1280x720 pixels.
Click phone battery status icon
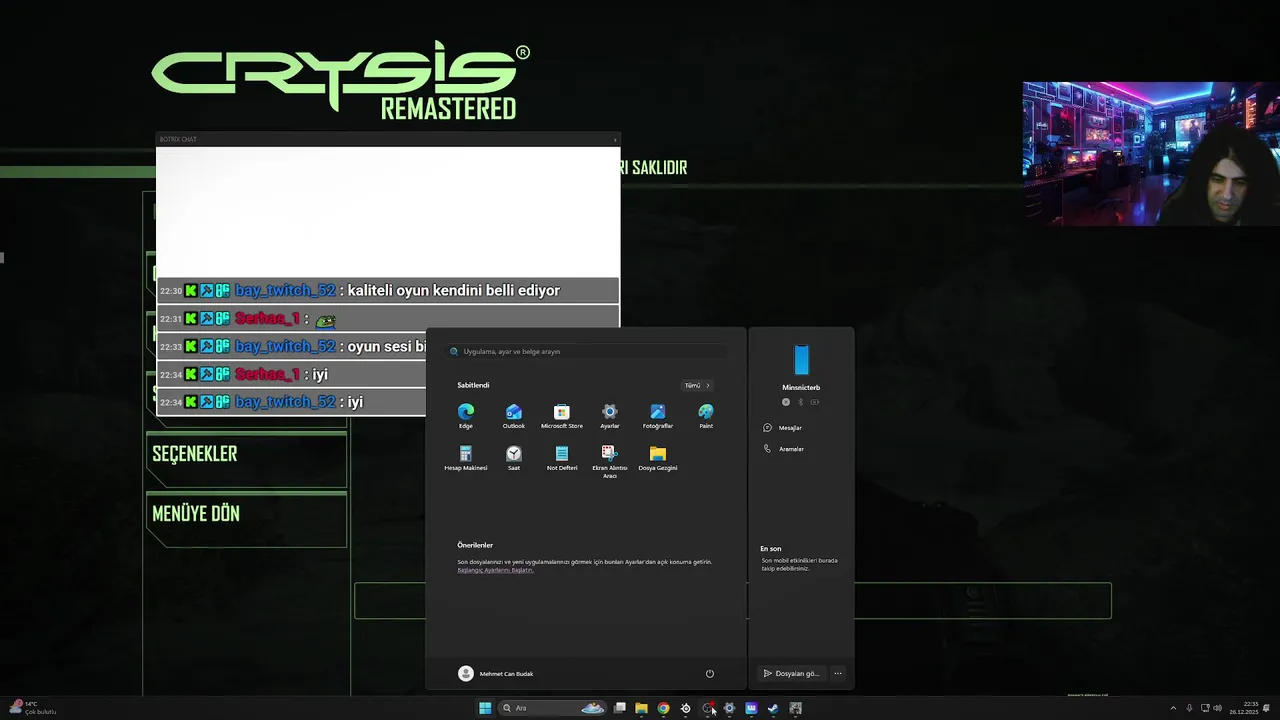[815, 402]
